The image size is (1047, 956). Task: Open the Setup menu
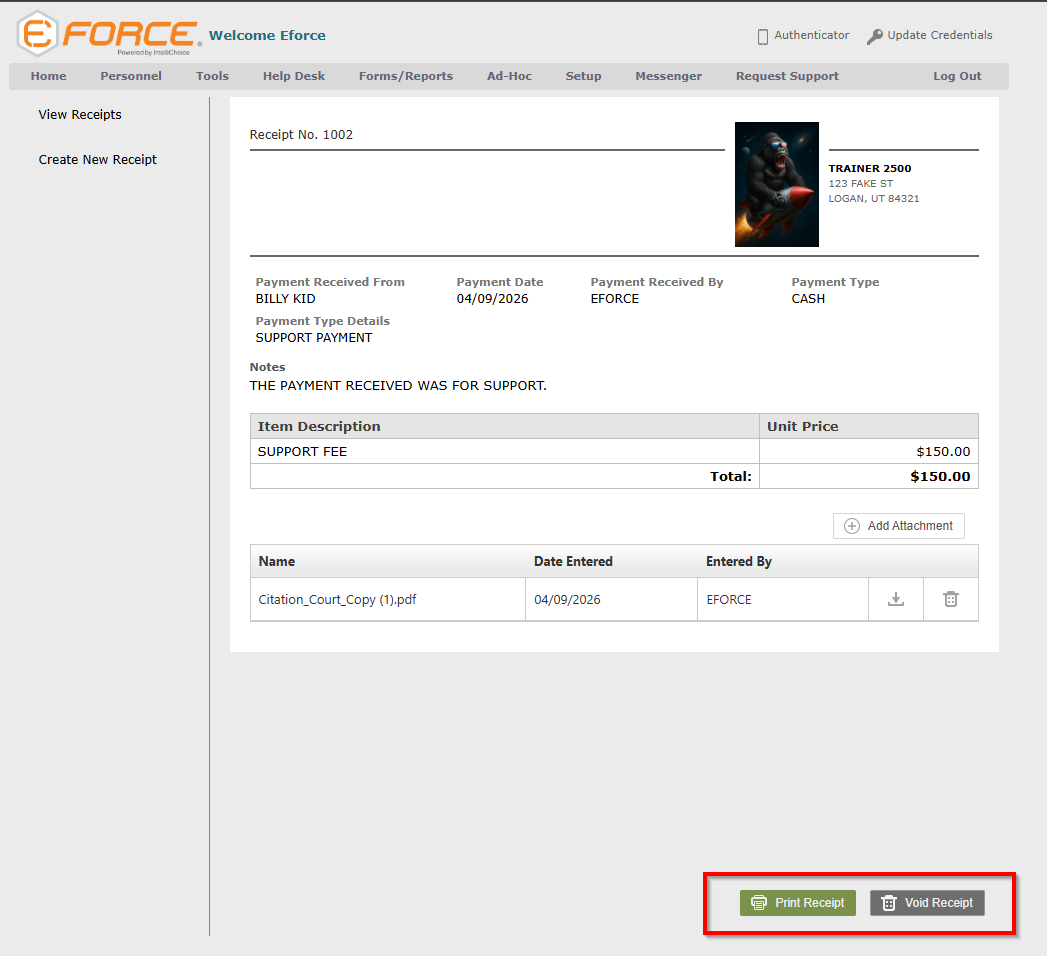583,76
